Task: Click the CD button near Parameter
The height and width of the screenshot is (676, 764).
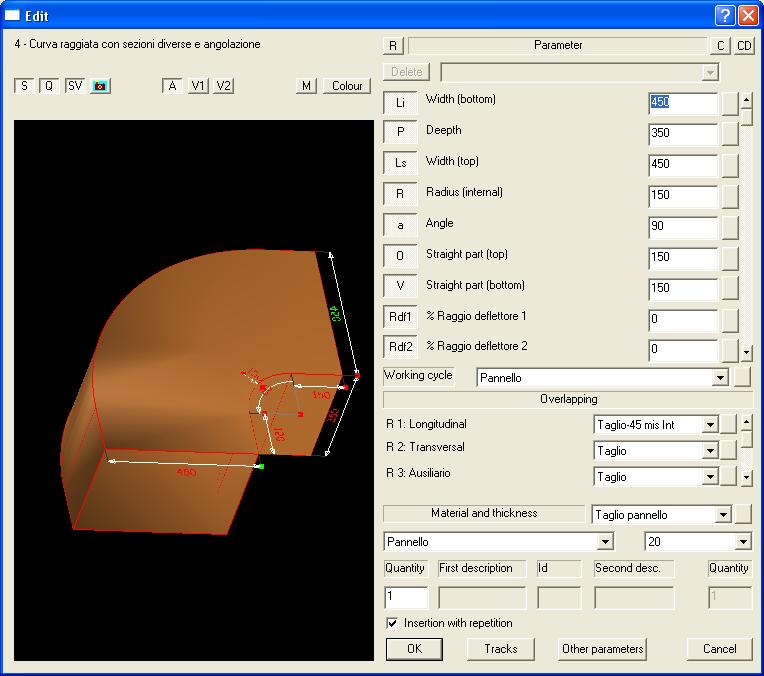Action: (745, 46)
